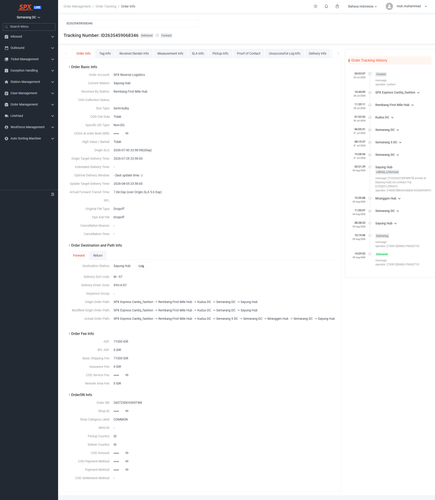Switch to the Tag Info tab
The width and height of the screenshot is (435, 500).
pyautogui.click(x=105, y=53)
